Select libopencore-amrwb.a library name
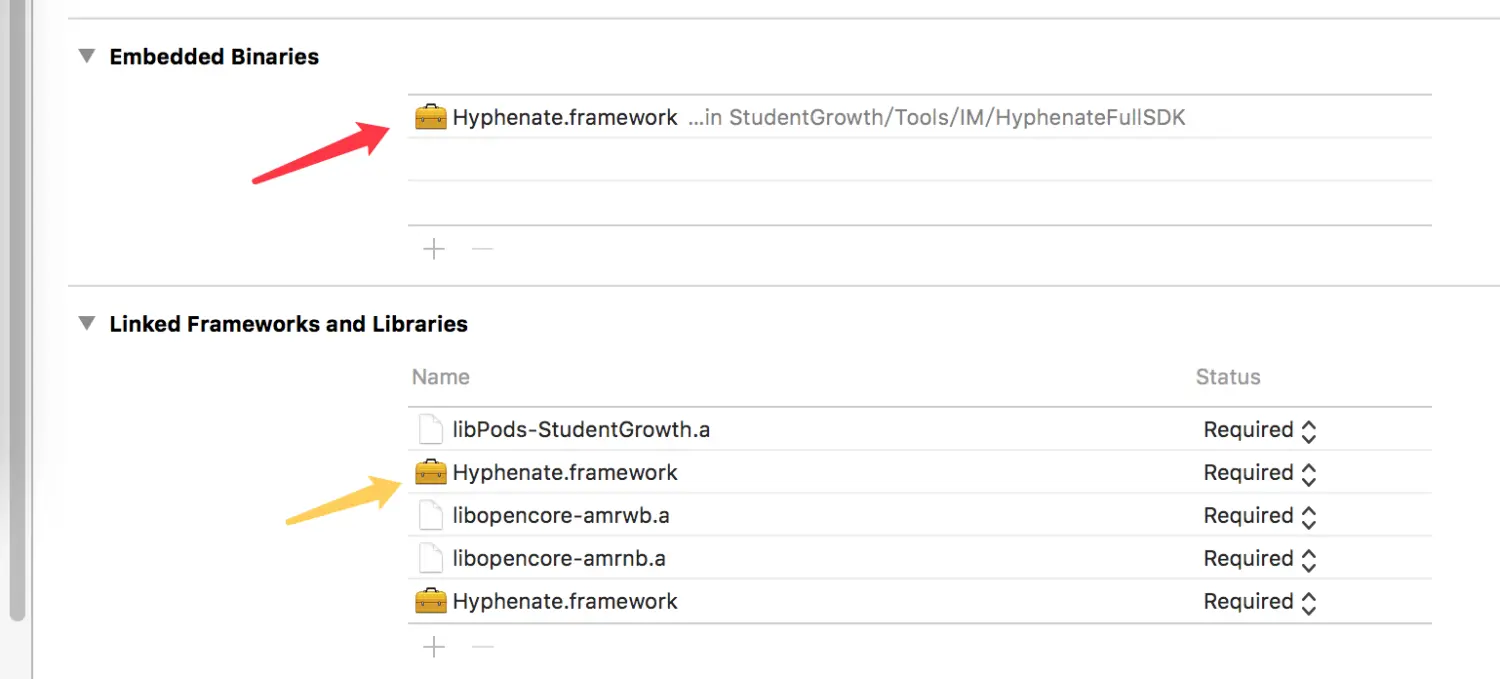1500x679 pixels. [561, 516]
